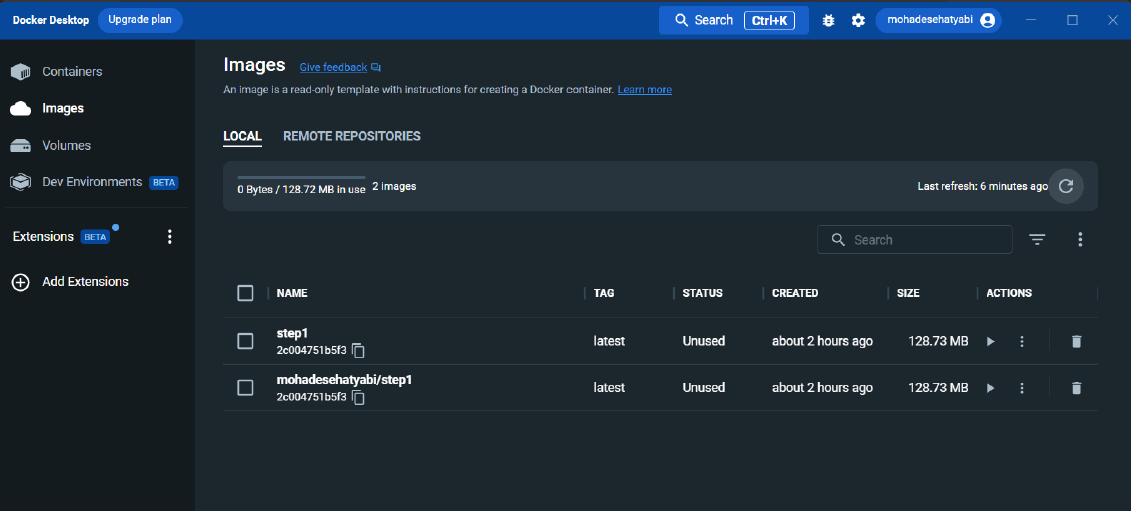
Task: Delete the step1 image
Action: [1076, 341]
